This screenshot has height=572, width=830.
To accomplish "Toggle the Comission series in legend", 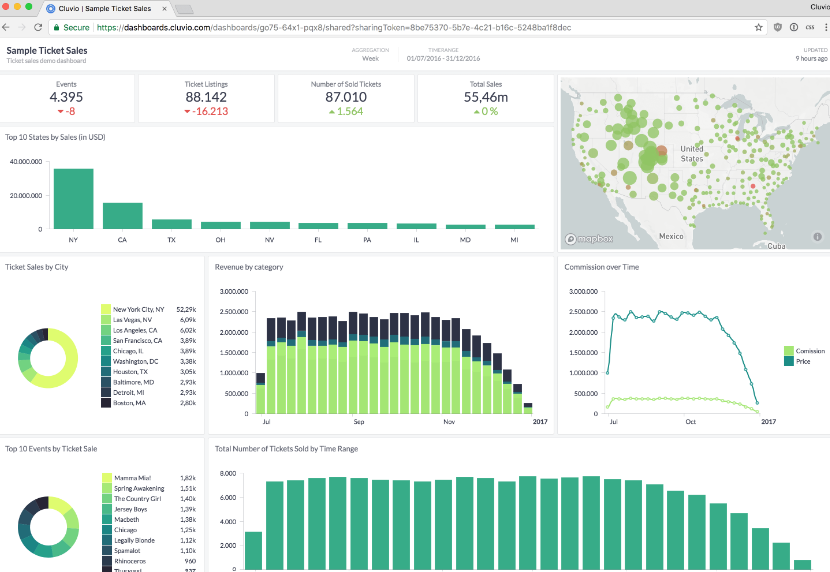I will coord(804,351).
